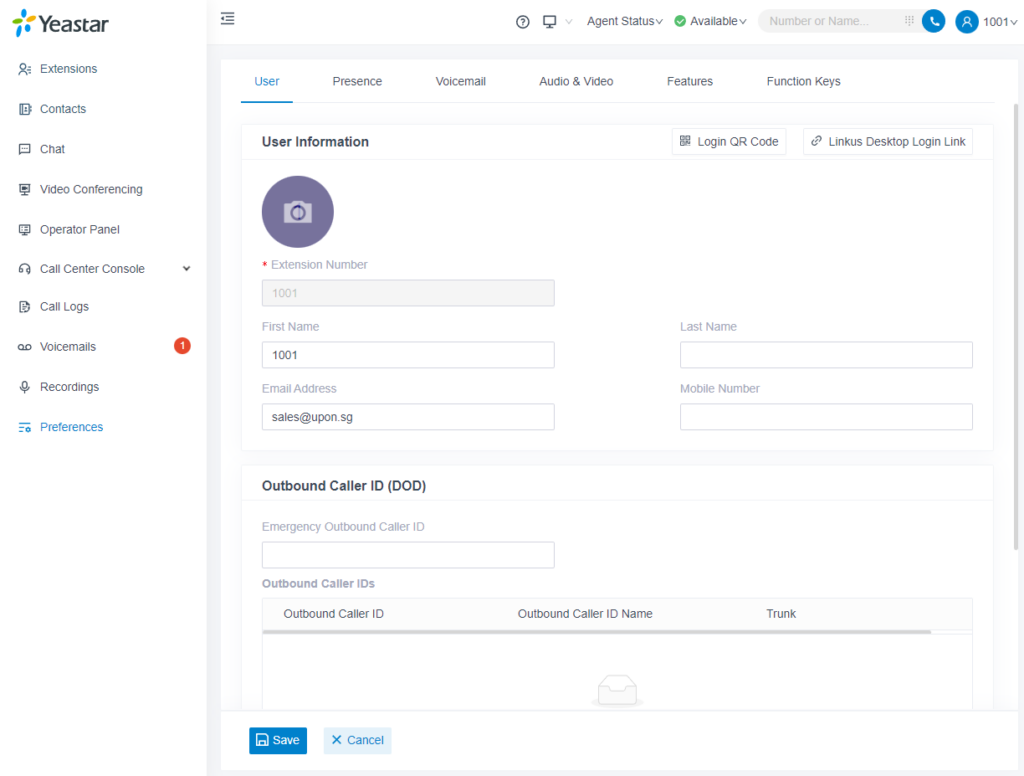
Task: Click the Login QR Code button
Action: coord(728,142)
